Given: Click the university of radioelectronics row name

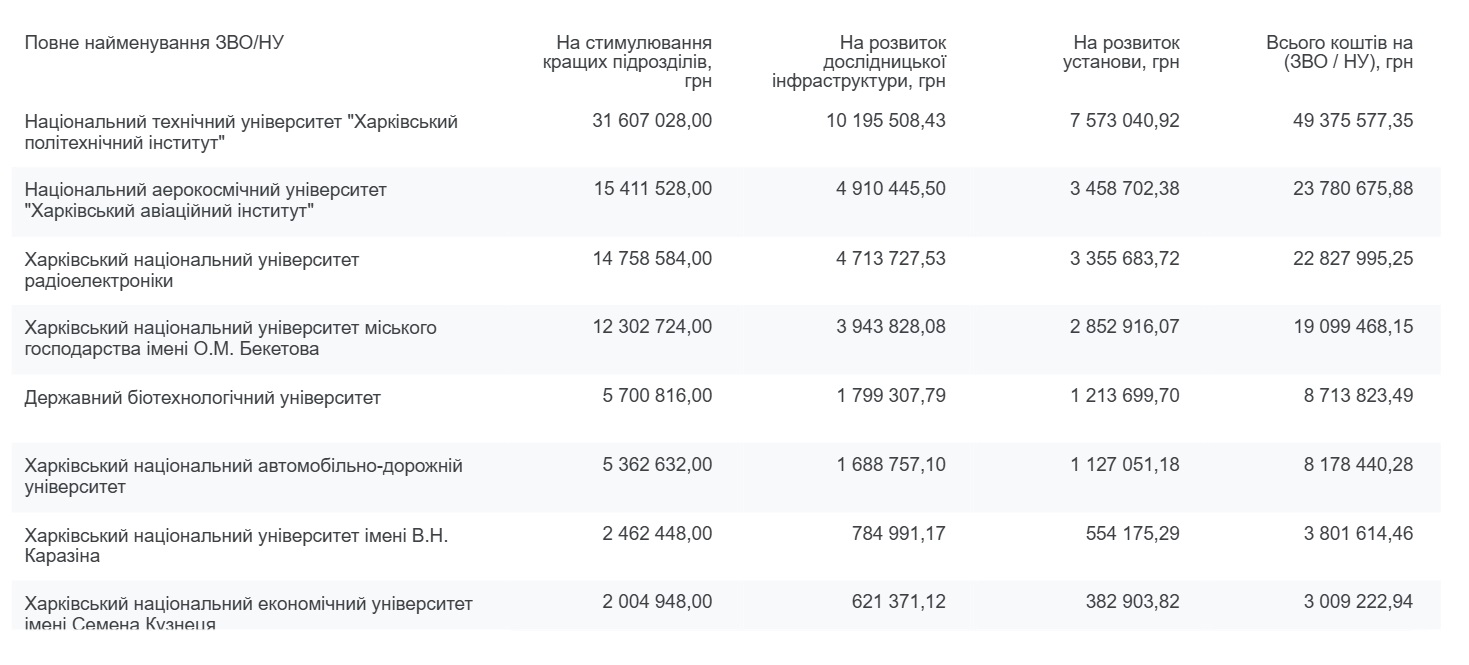Looking at the screenshot, I should pyautogui.click(x=192, y=270).
